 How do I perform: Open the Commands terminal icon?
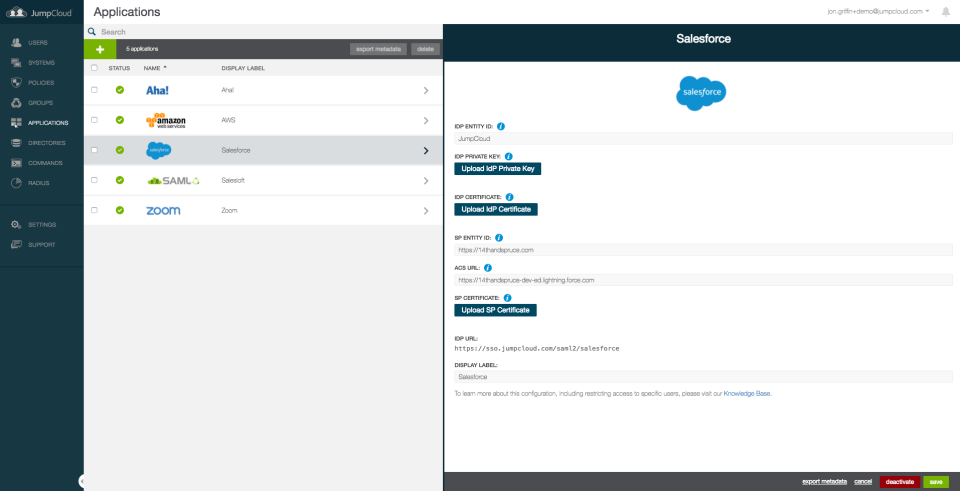pos(17,163)
